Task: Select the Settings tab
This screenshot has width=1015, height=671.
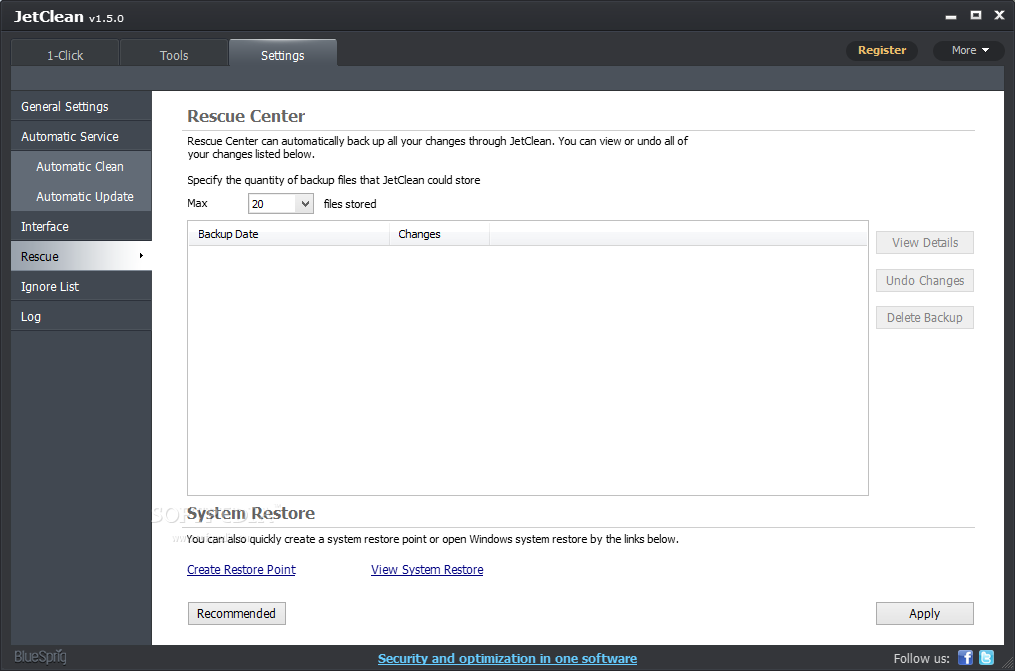Action: (x=283, y=54)
